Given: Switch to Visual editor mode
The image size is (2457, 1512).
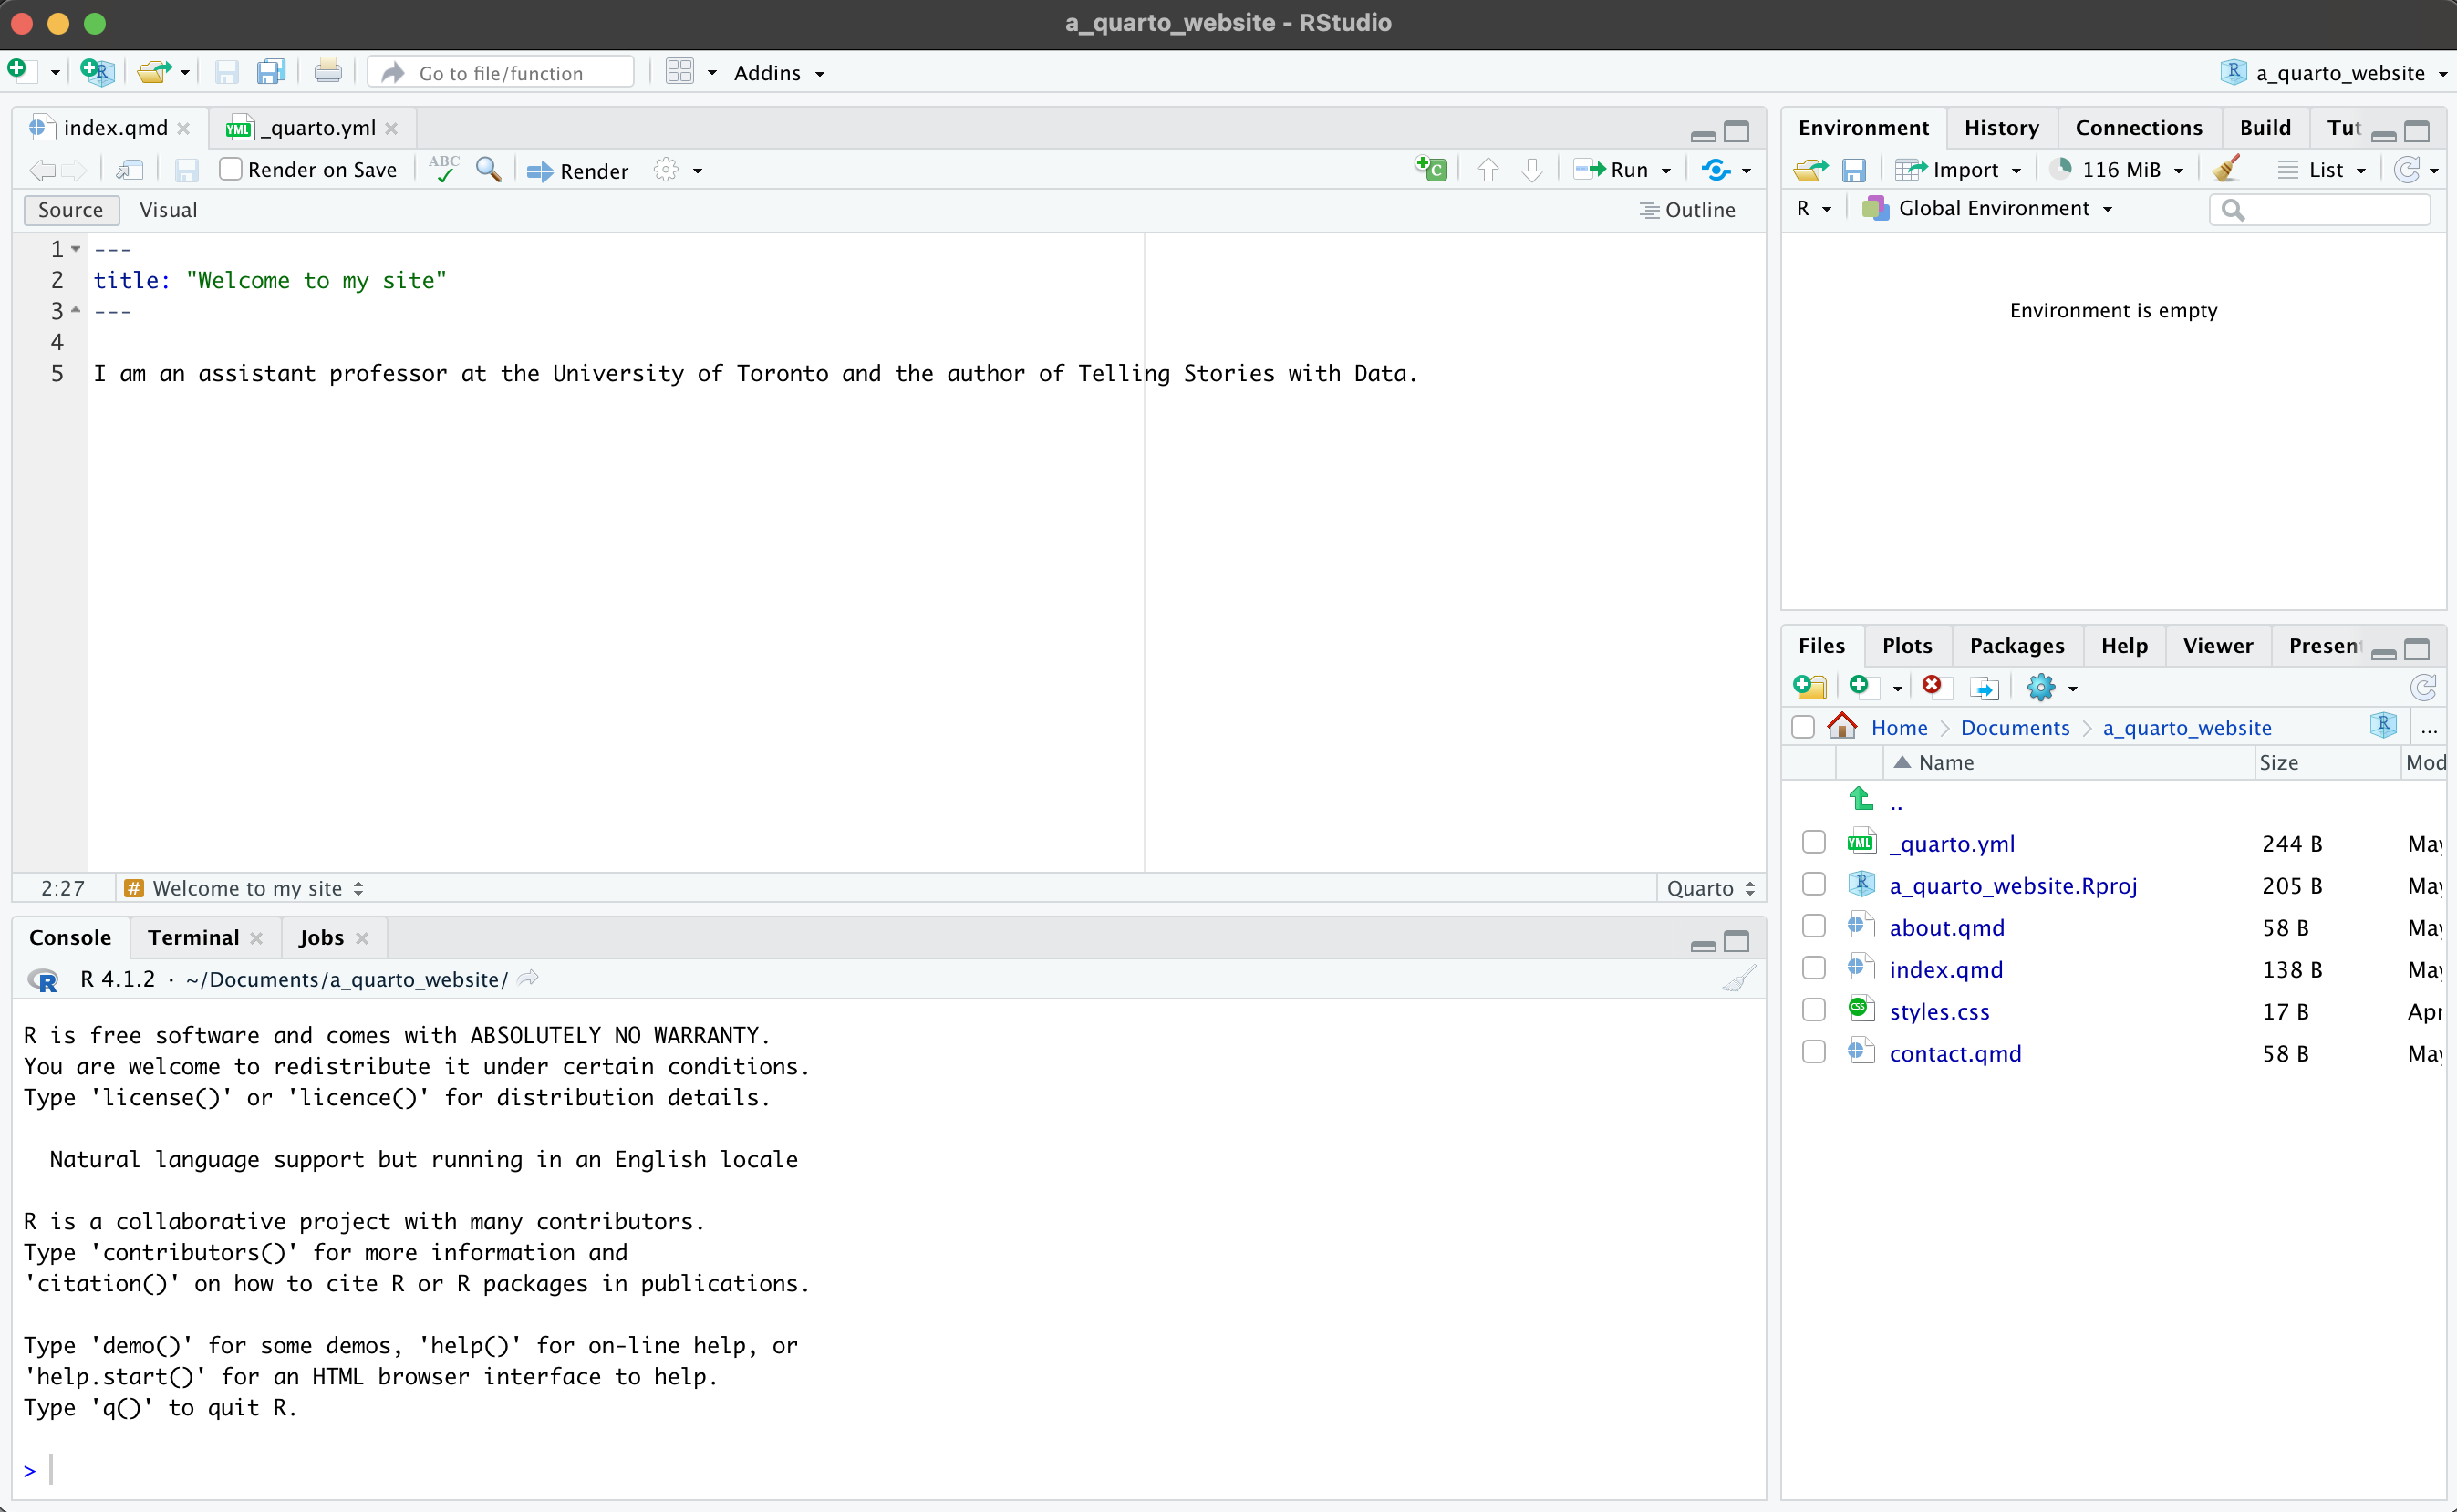Looking at the screenshot, I should (168, 210).
